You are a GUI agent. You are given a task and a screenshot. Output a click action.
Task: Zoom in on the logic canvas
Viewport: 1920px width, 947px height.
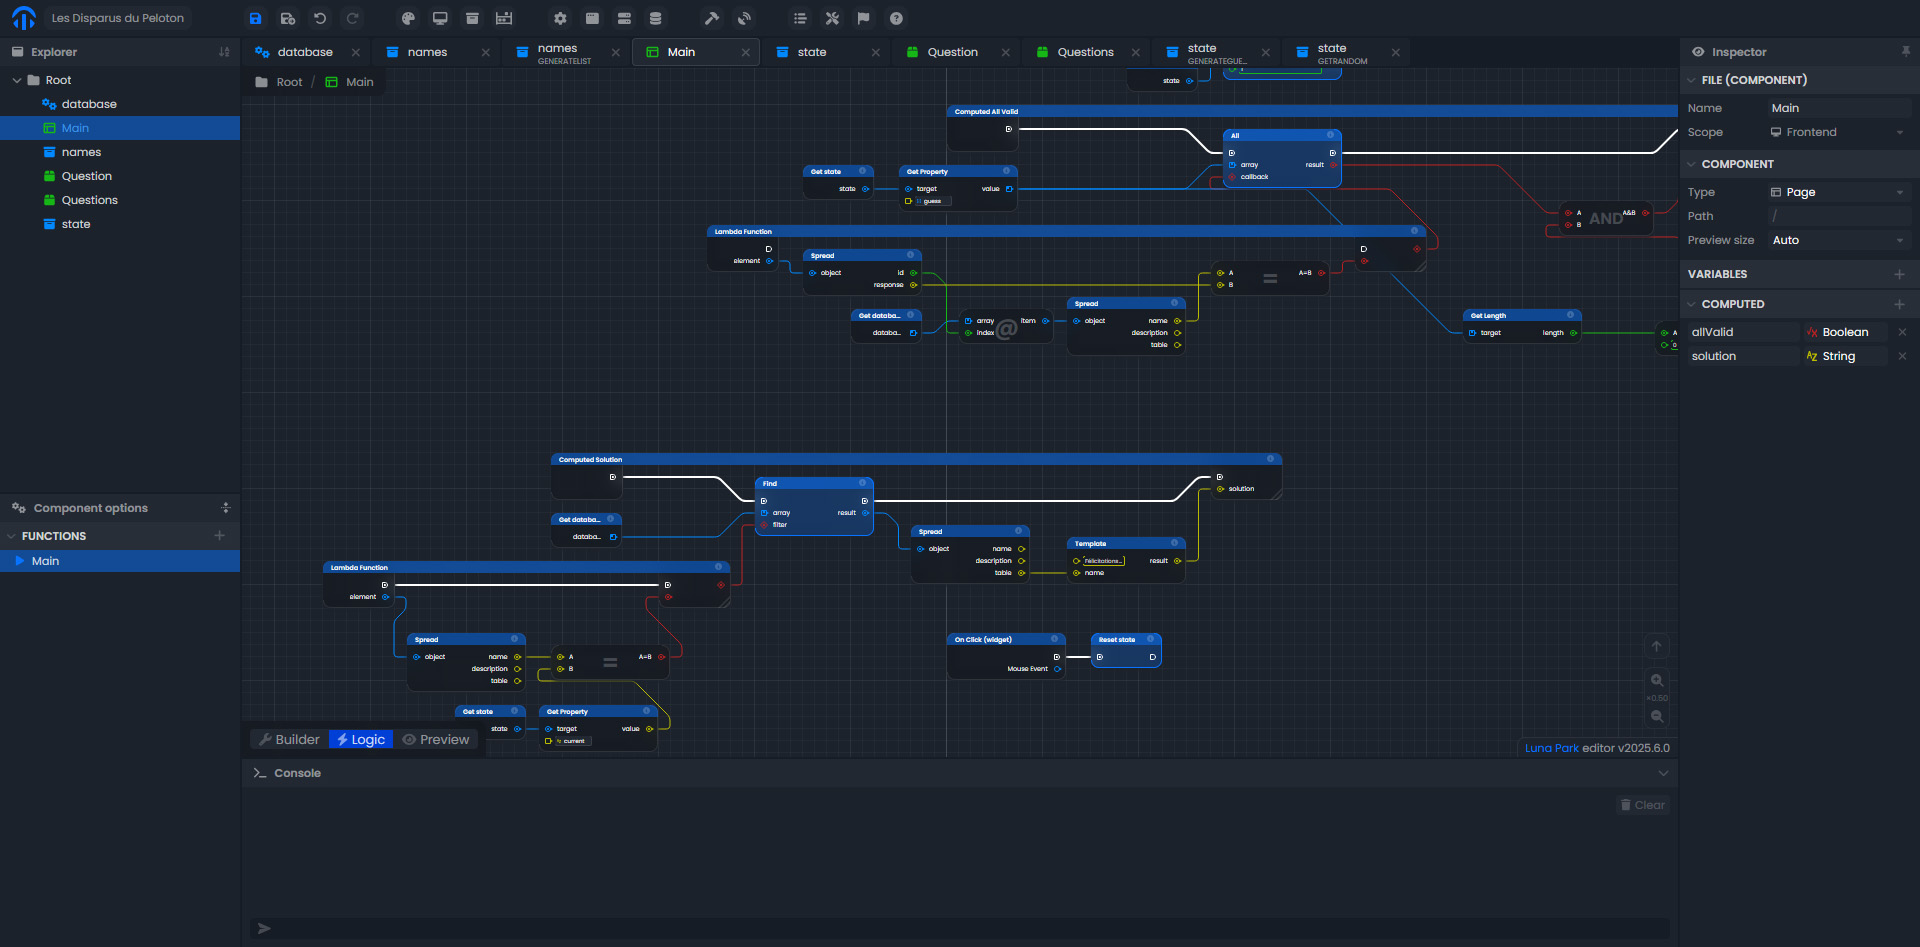tap(1657, 680)
